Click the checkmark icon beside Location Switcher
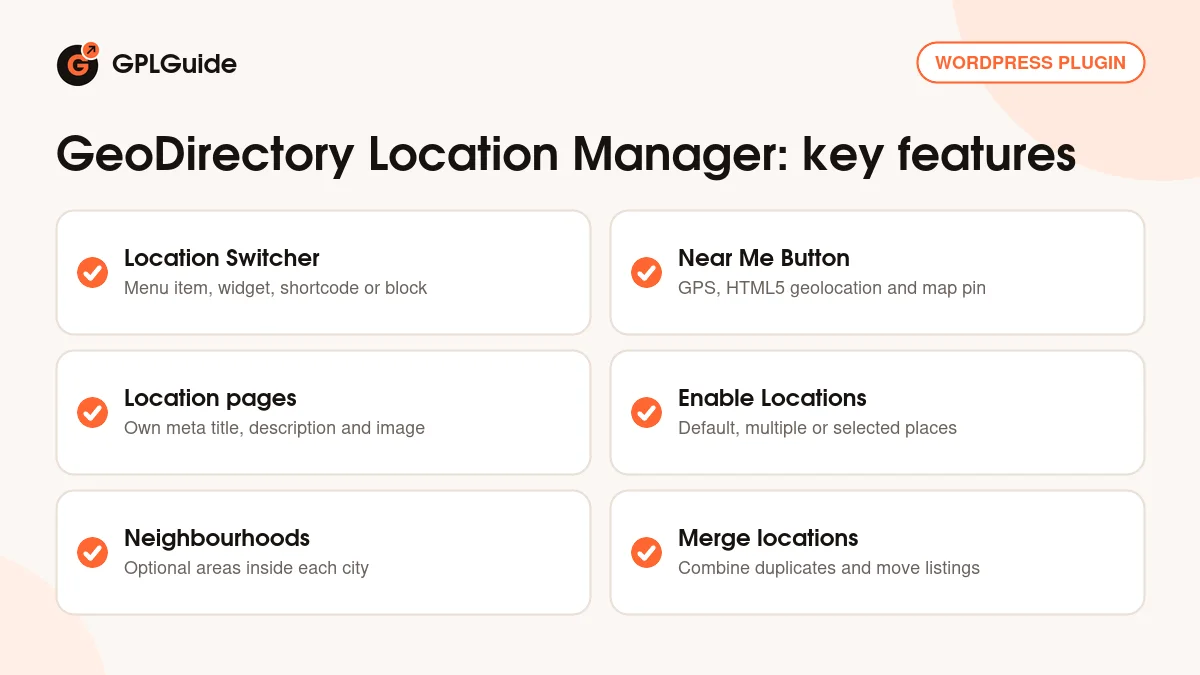This screenshot has width=1200, height=675. (92, 272)
